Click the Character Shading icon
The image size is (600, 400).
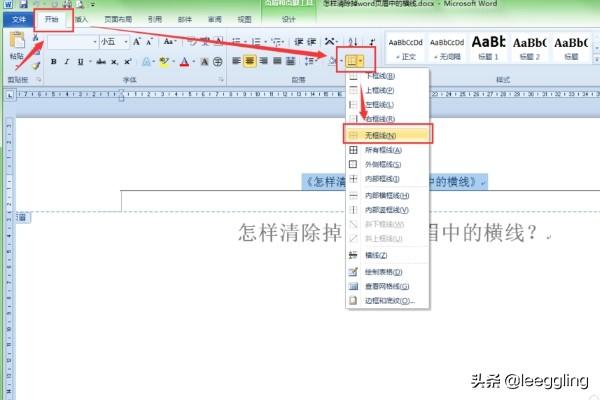(x=205, y=61)
